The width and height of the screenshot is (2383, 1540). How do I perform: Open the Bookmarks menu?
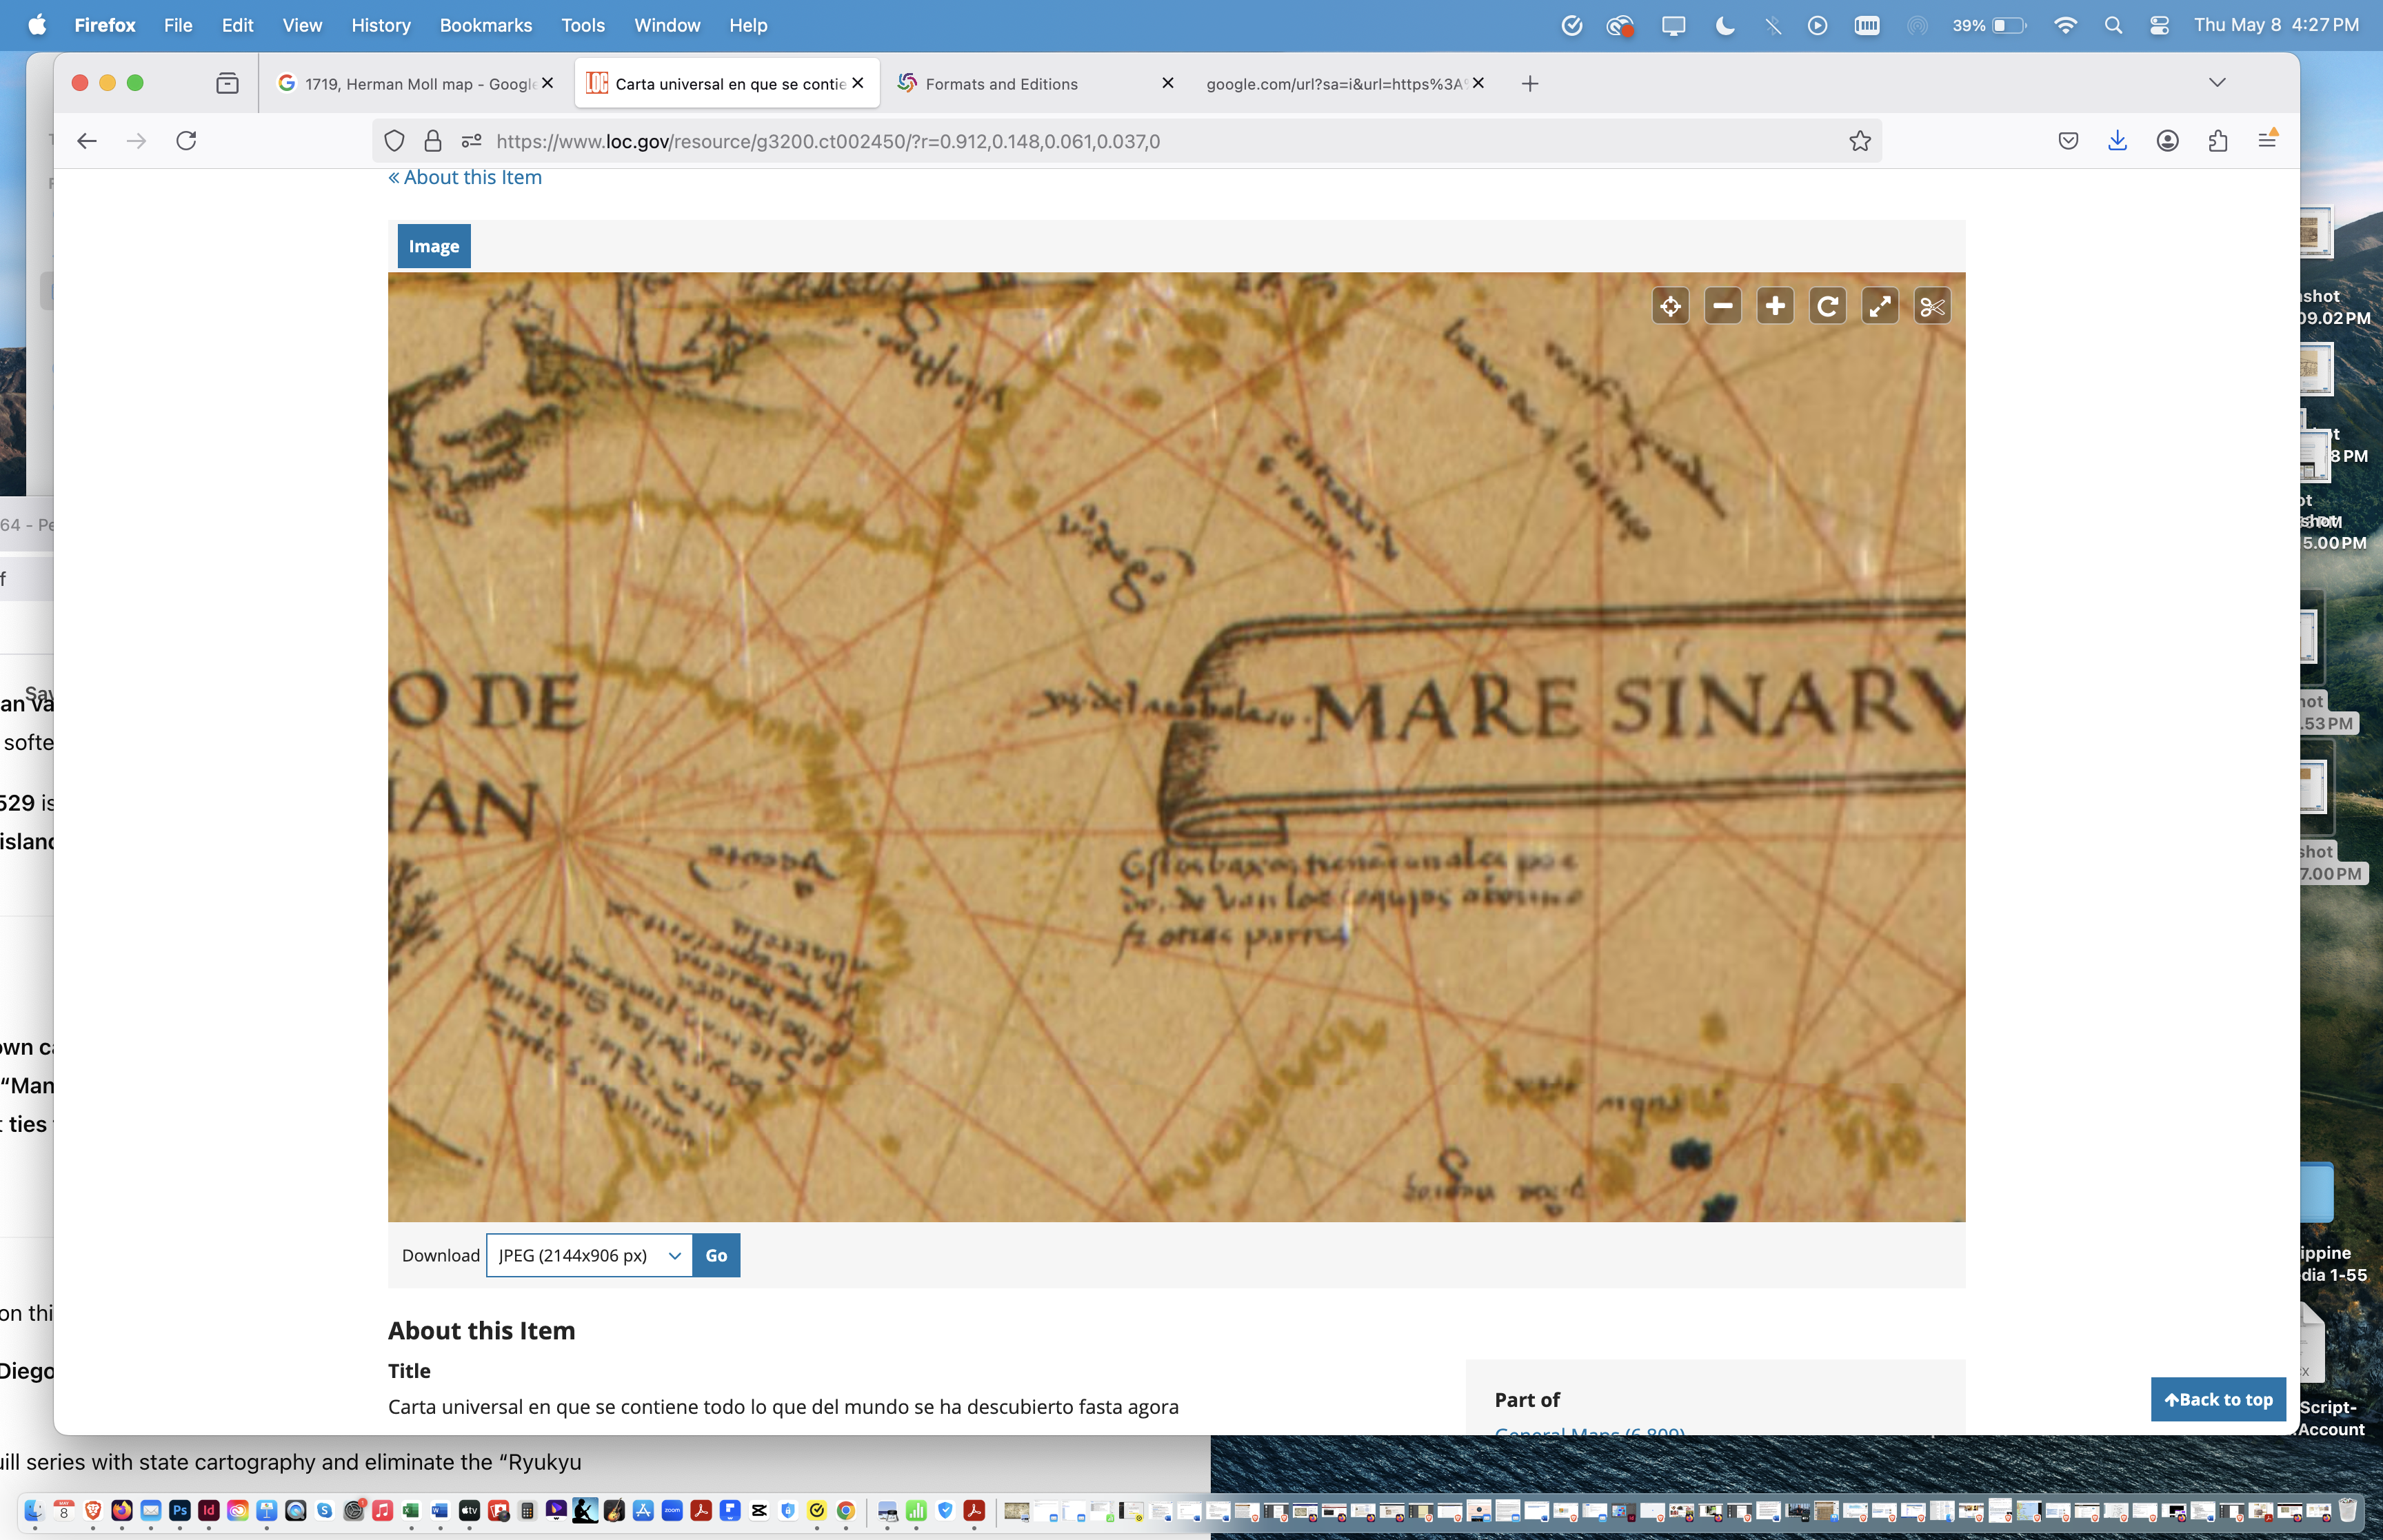click(x=485, y=25)
